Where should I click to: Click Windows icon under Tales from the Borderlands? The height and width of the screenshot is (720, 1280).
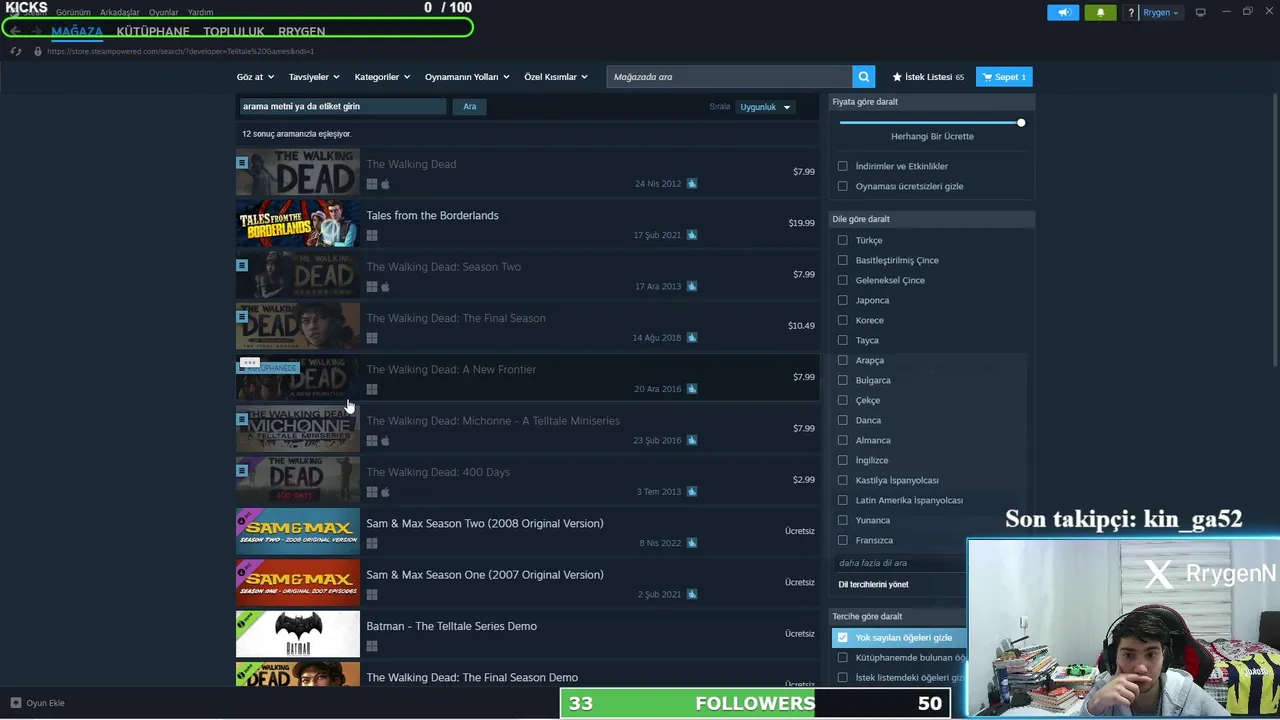coord(372,236)
